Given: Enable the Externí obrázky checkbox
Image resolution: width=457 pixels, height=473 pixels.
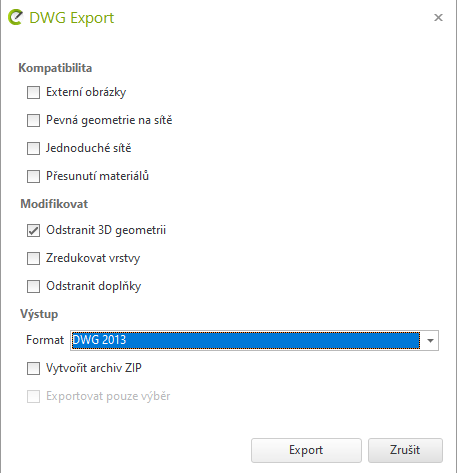Looking at the screenshot, I should click(33, 92).
